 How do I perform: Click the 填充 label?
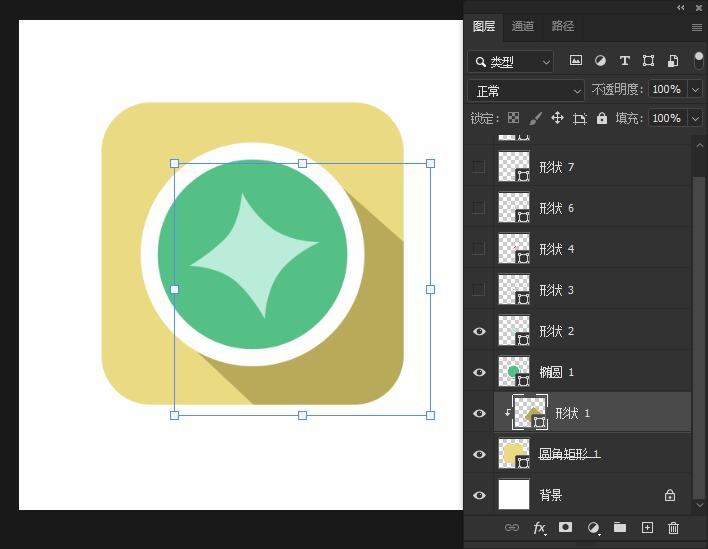pos(629,118)
